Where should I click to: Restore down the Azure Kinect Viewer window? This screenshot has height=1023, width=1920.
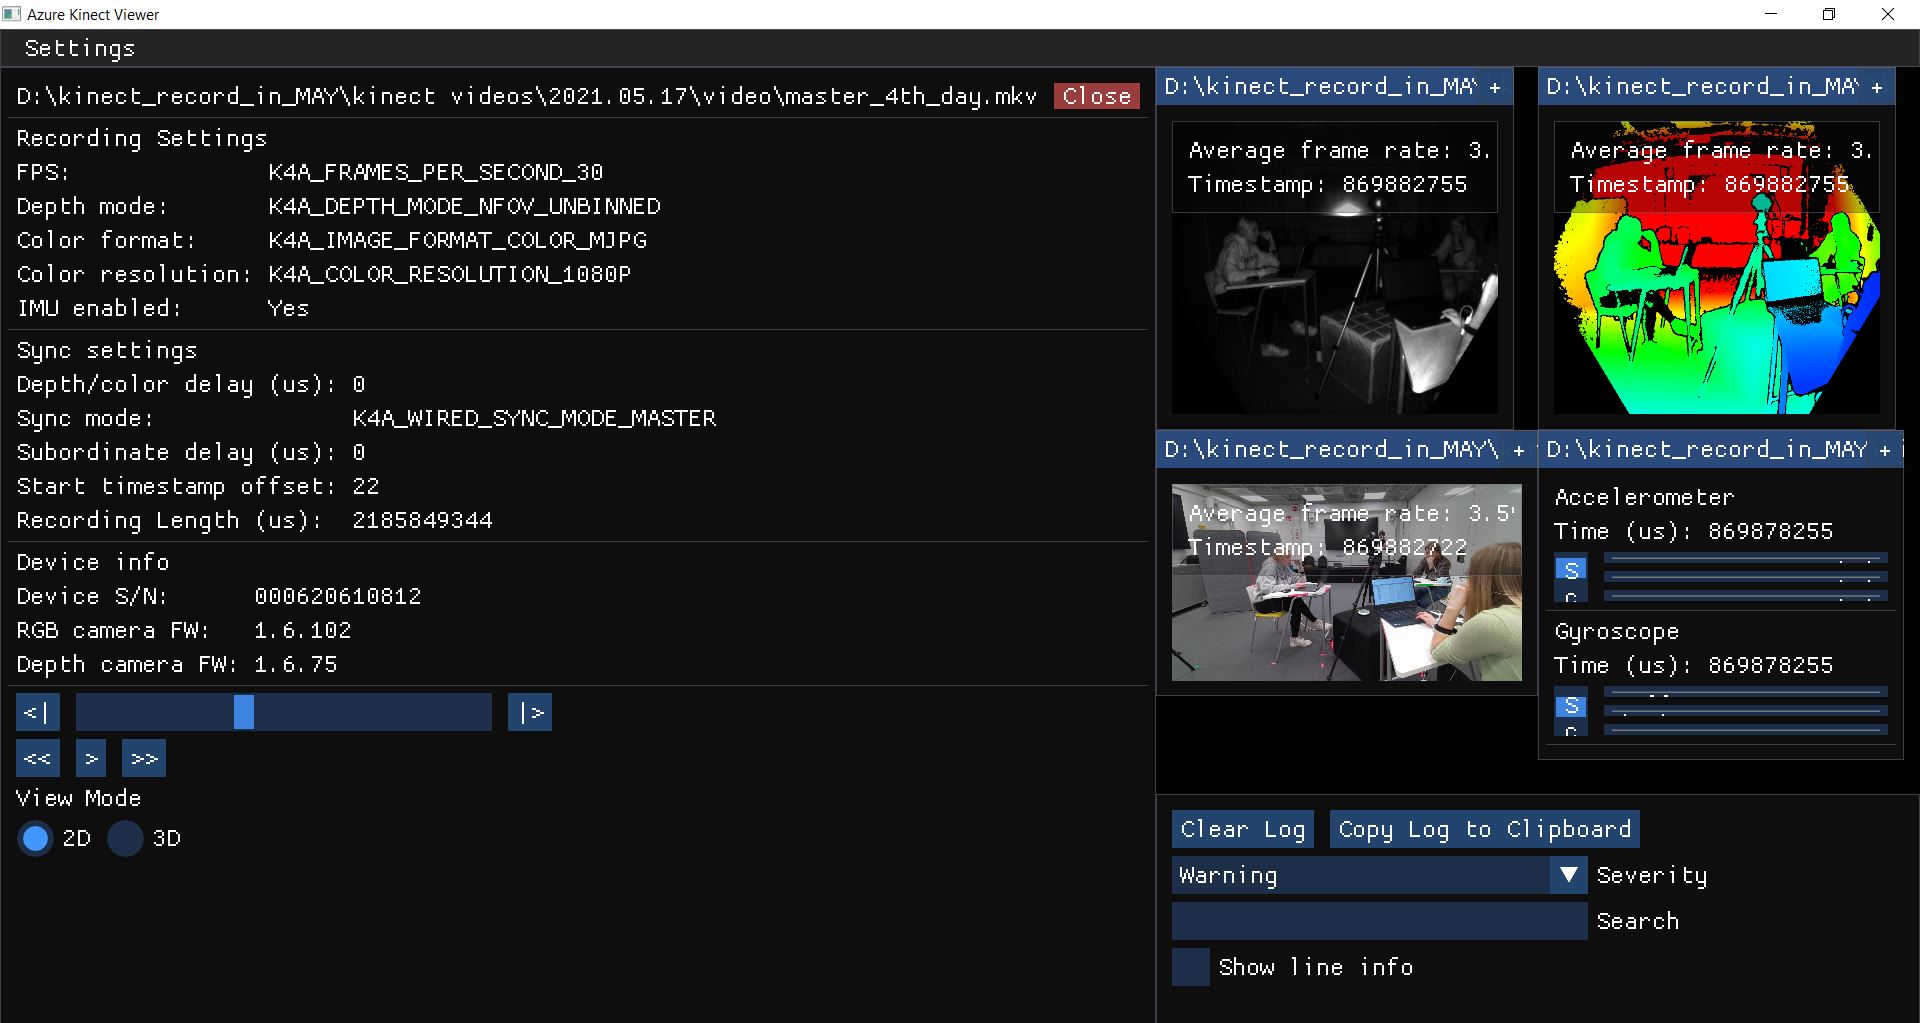pos(1829,14)
